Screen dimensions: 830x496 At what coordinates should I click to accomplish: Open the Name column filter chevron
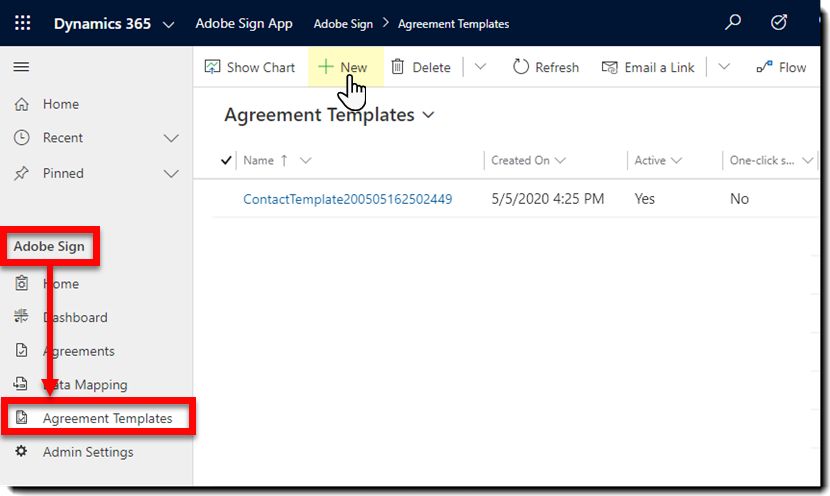tap(305, 160)
